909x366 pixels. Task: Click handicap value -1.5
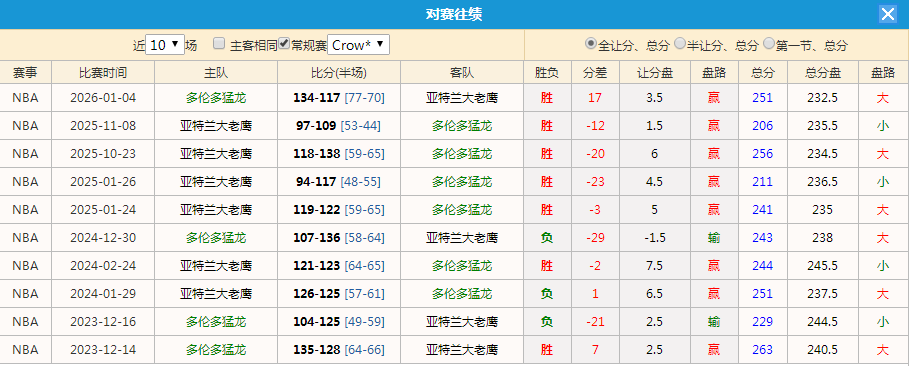pos(655,238)
